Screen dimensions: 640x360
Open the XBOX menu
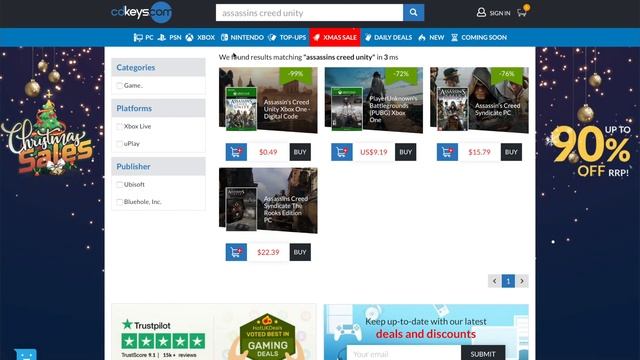tap(200, 38)
